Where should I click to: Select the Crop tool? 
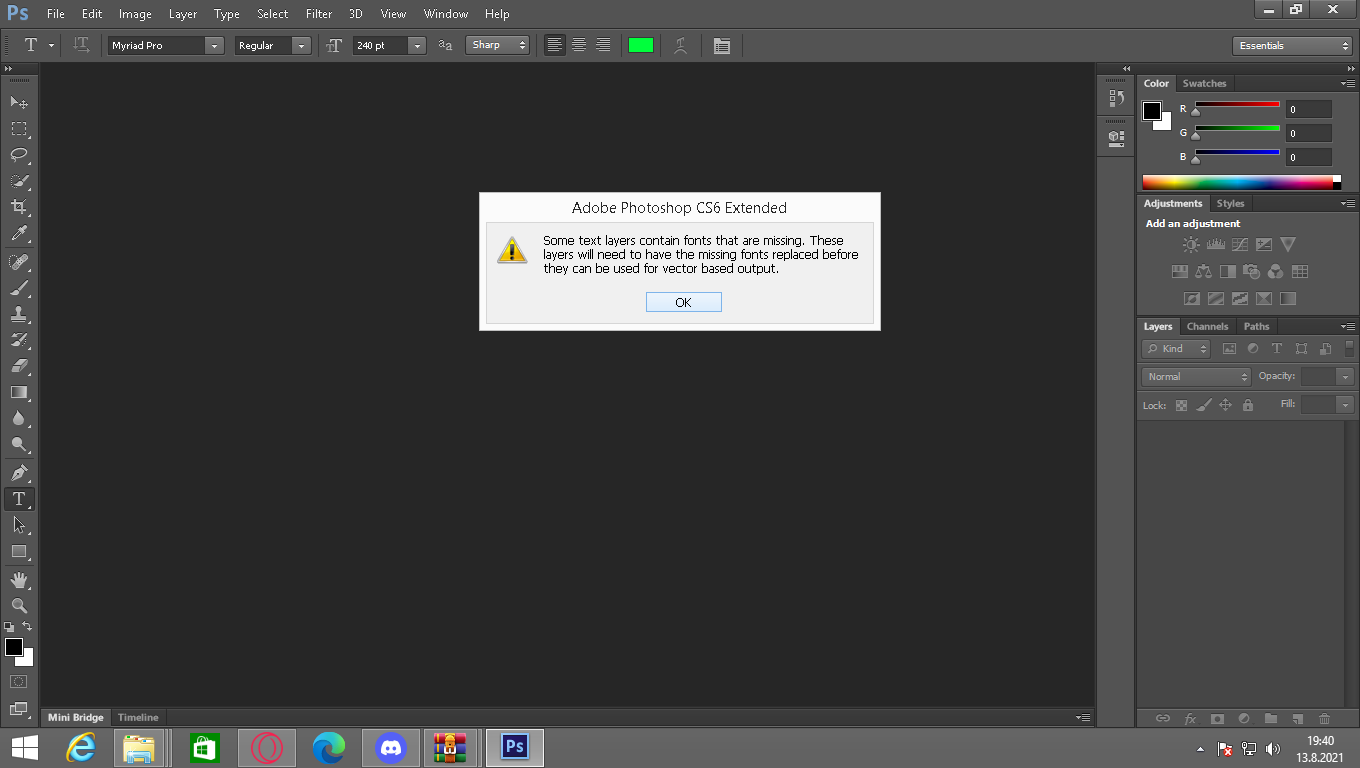19,207
